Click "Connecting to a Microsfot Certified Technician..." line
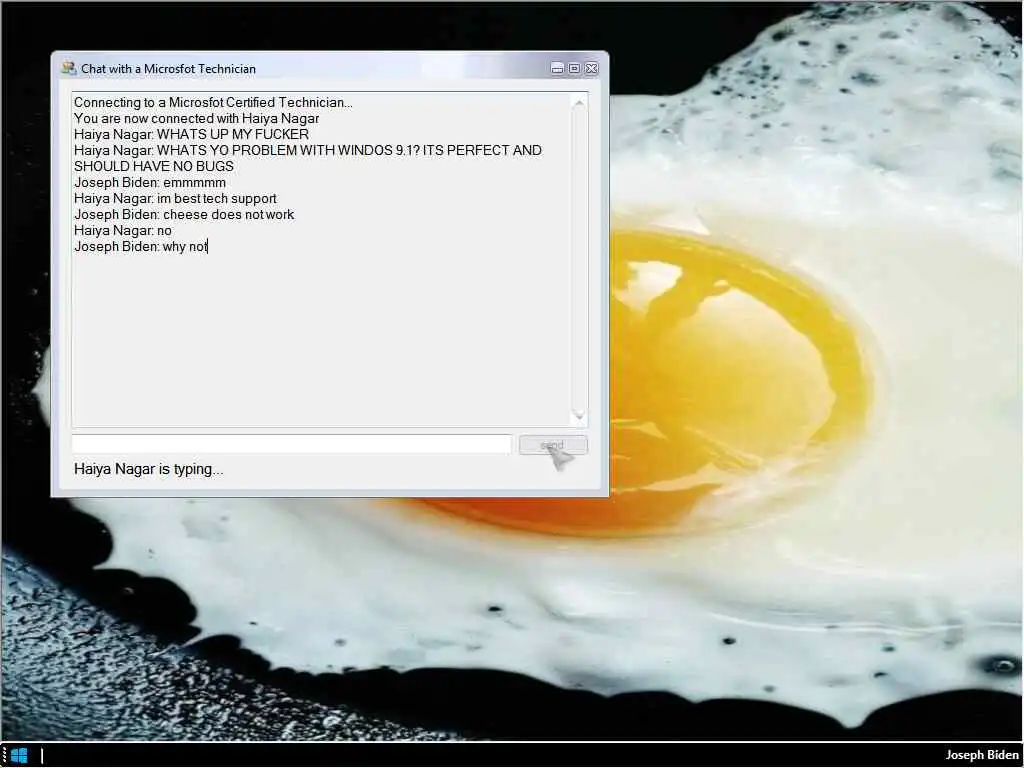Screen dimensions: 1024x768 [x=214, y=103]
